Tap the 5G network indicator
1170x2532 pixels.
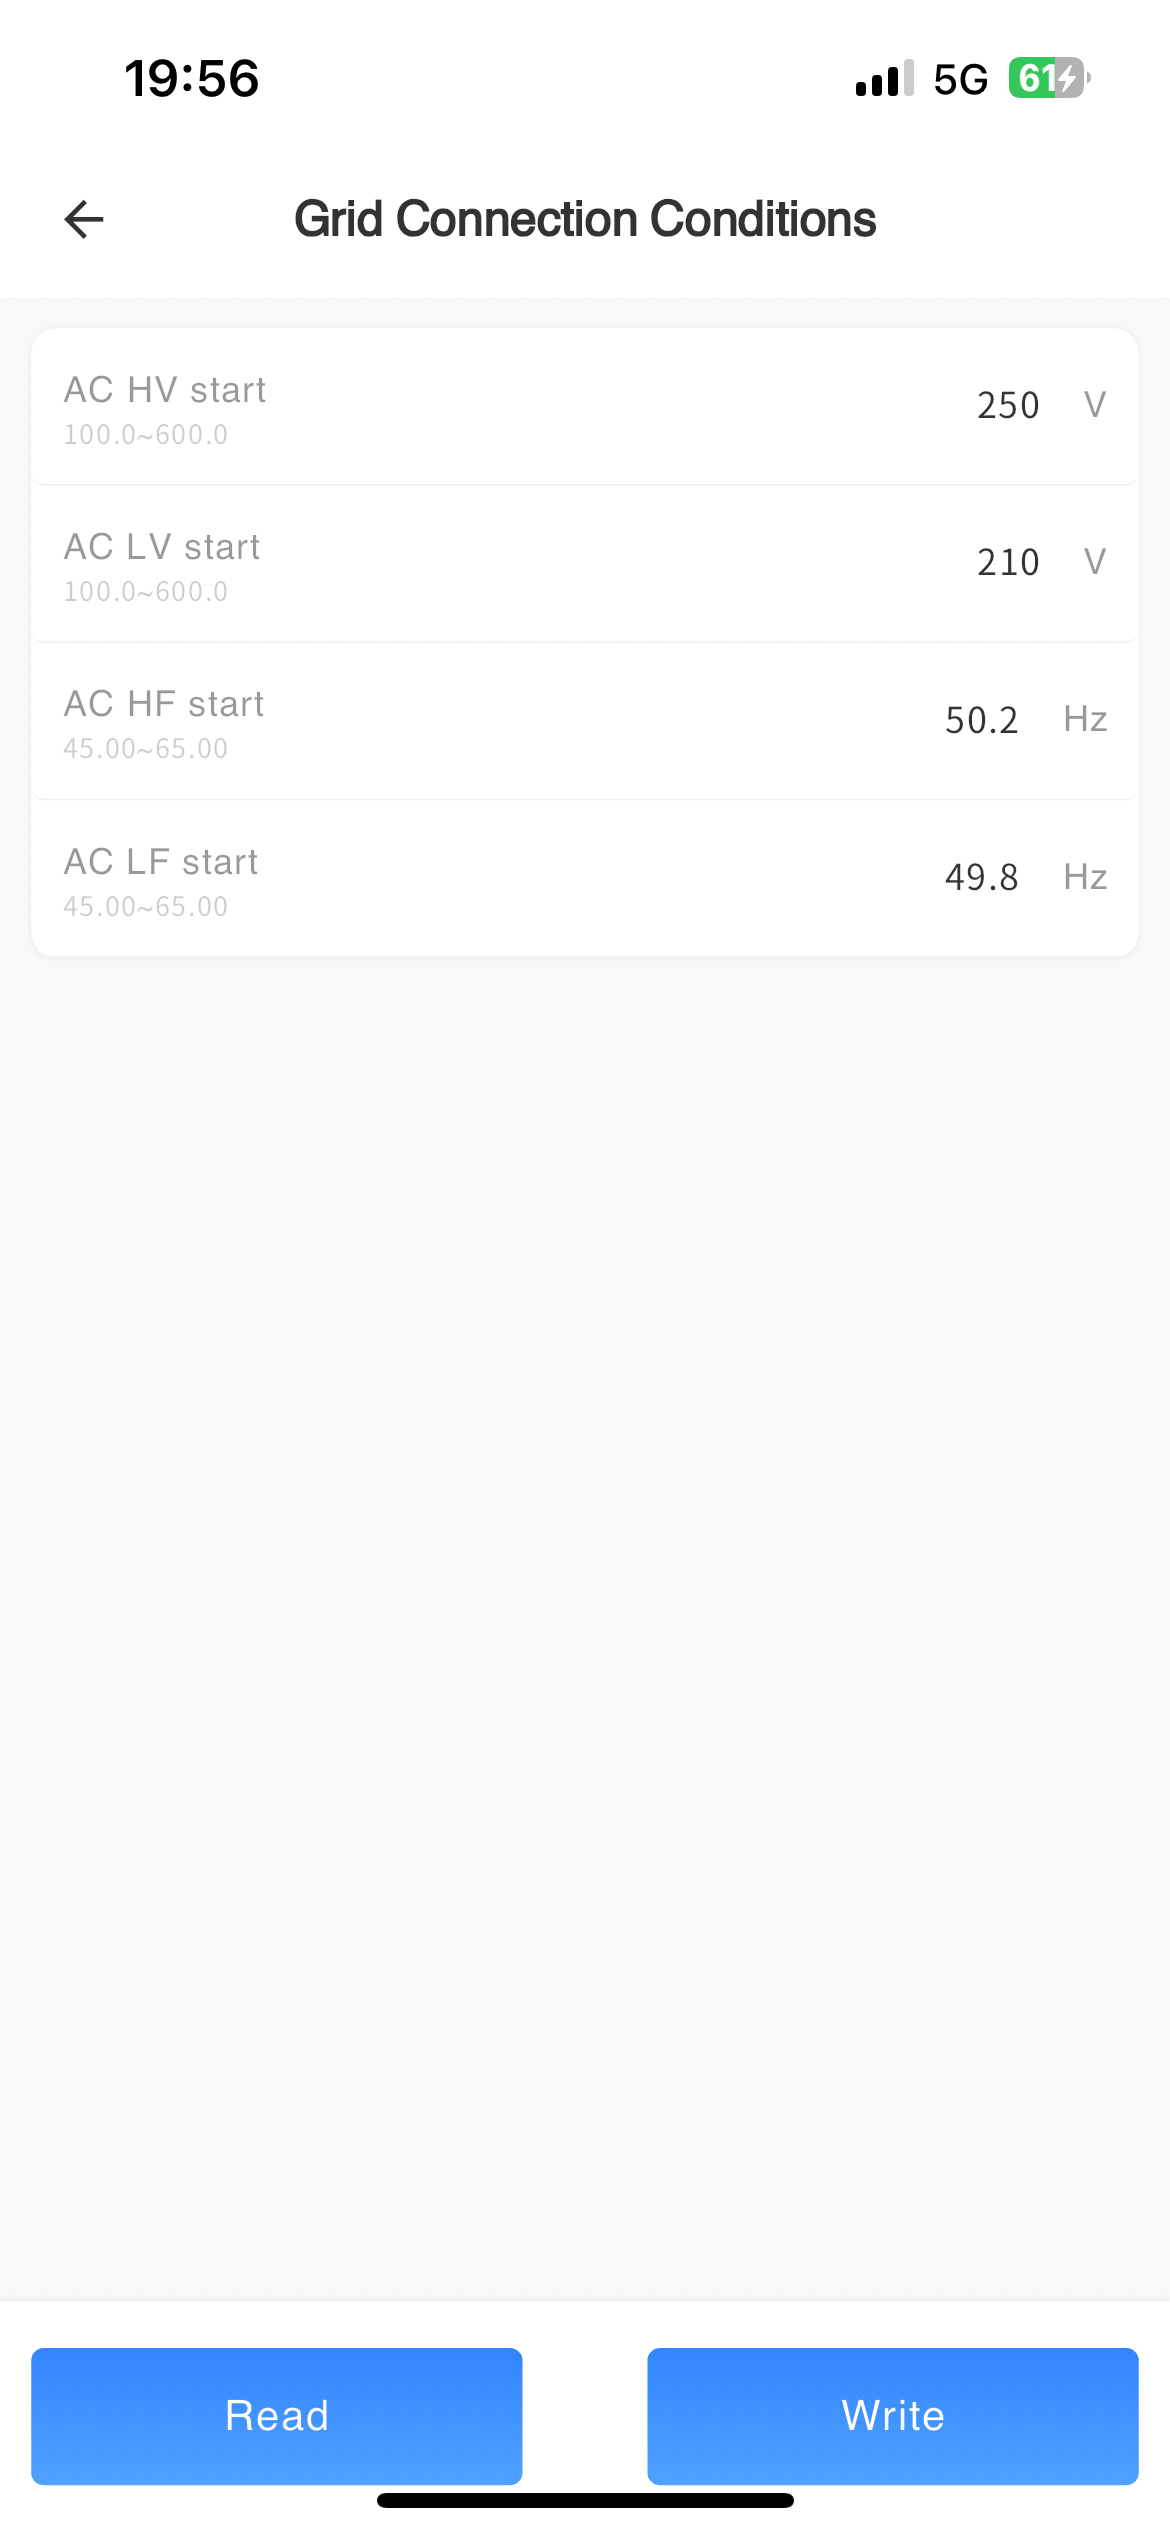coord(960,79)
